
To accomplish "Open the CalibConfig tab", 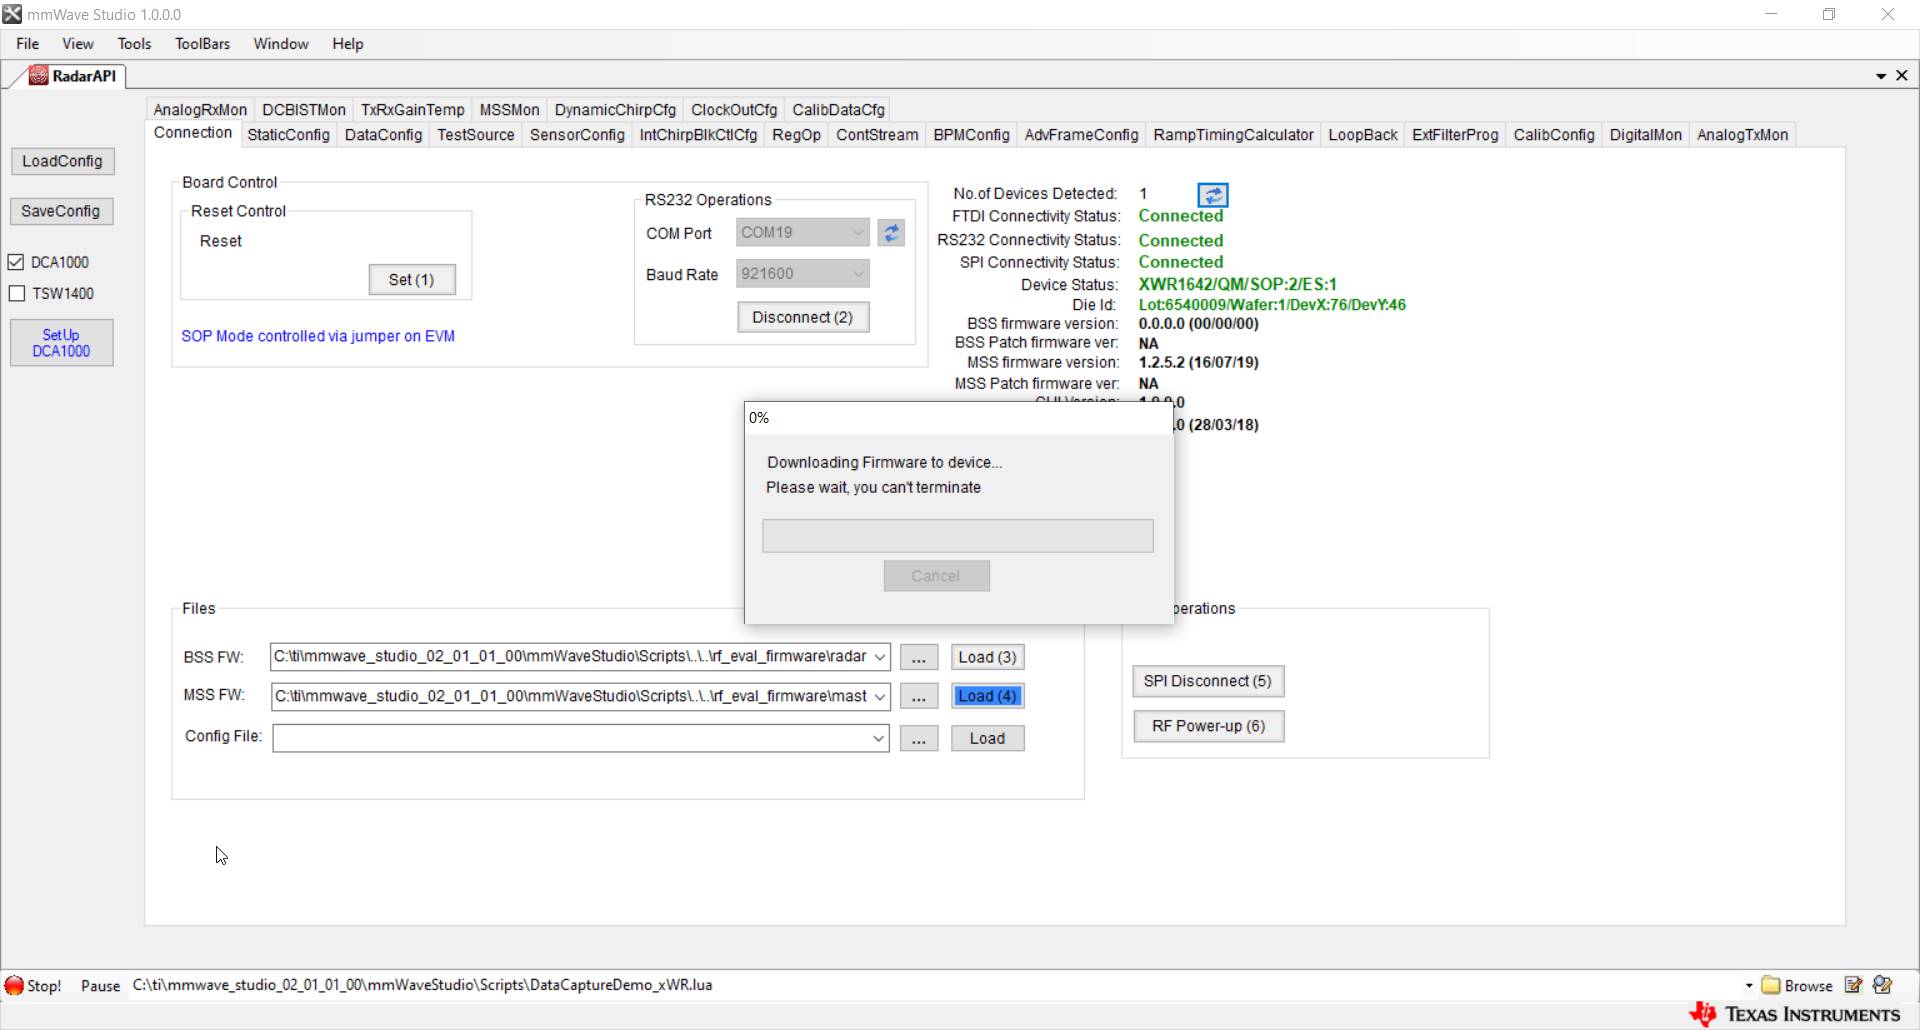I will click(1554, 135).
